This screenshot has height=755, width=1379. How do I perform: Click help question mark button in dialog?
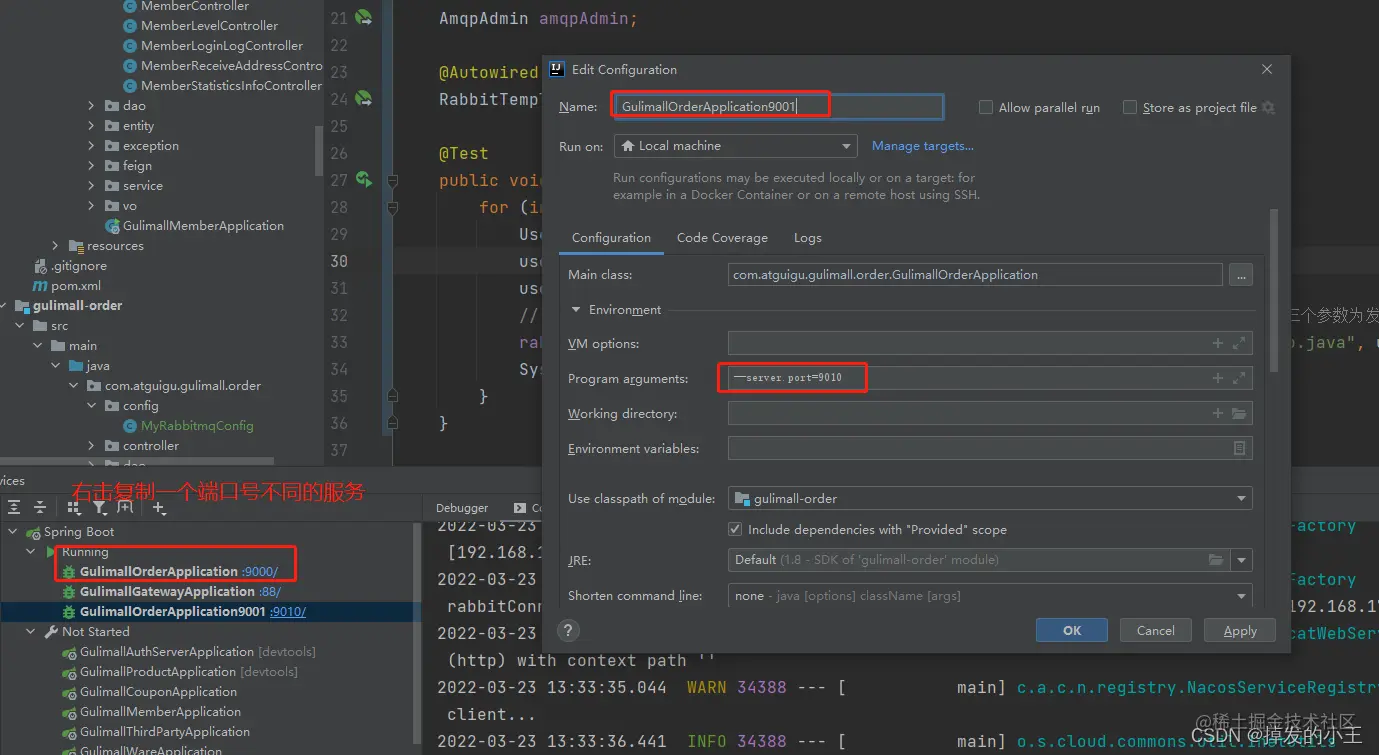(568, 630)
